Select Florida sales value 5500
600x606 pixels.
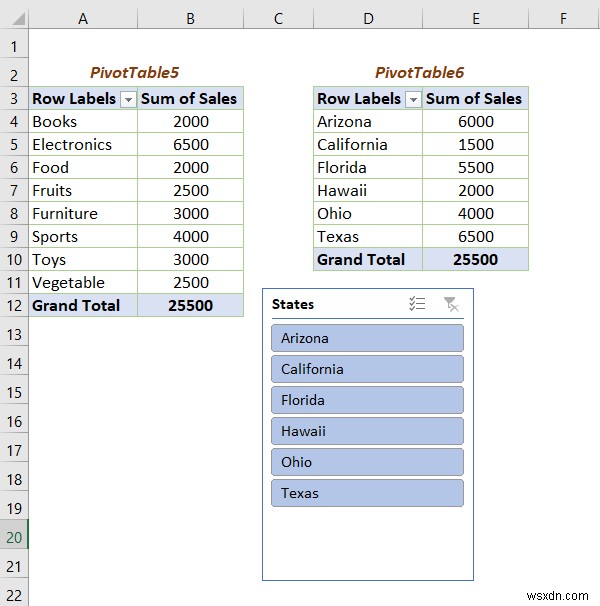476,167
